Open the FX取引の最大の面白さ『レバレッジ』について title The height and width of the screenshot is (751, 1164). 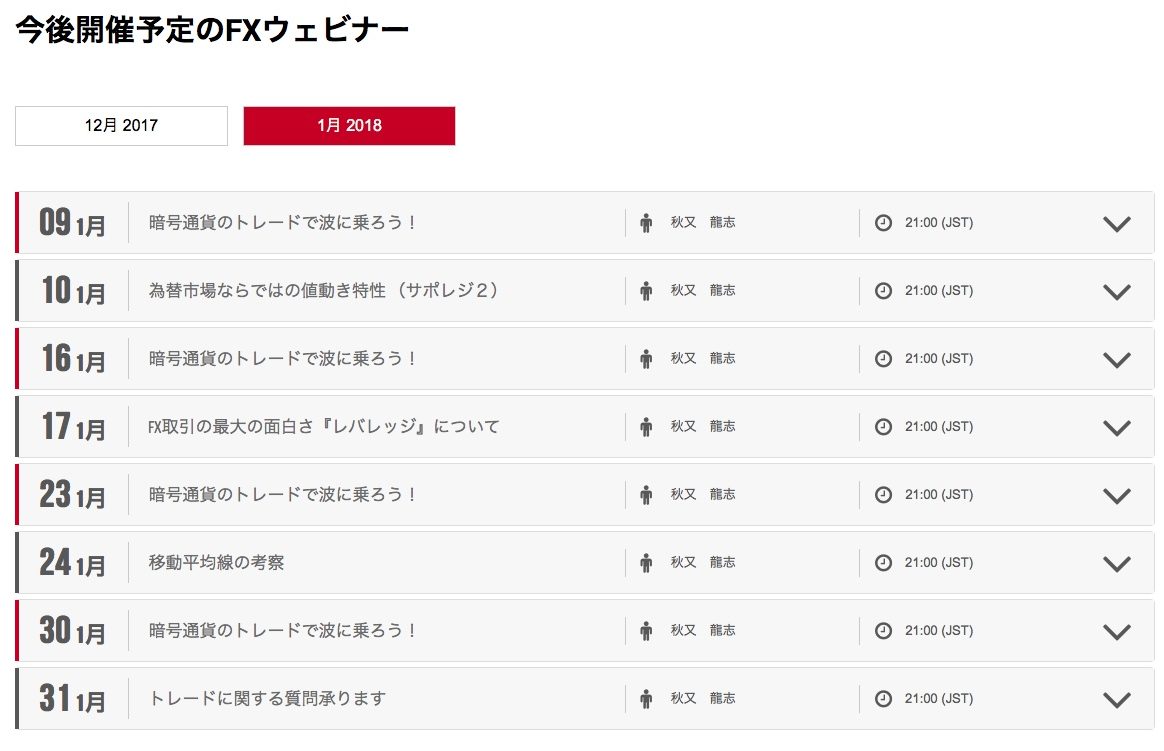[323, 427]
